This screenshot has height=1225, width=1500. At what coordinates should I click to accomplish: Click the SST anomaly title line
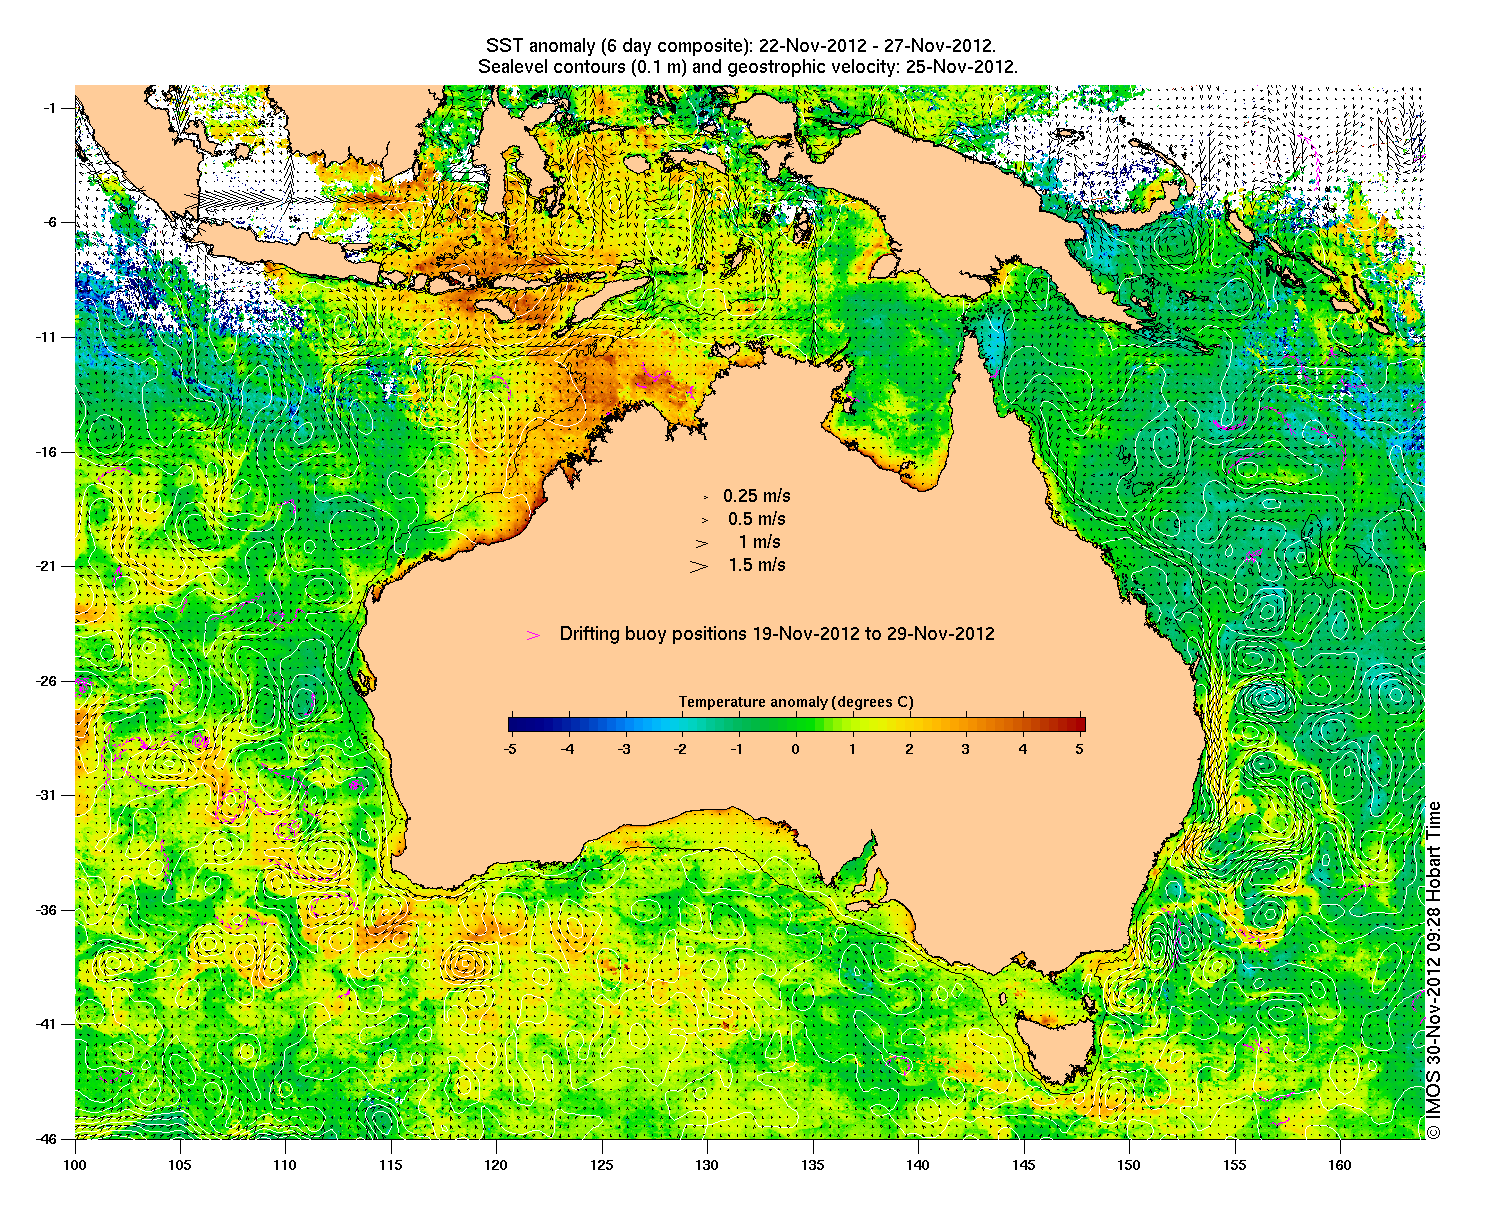click(x=741, y=46)
